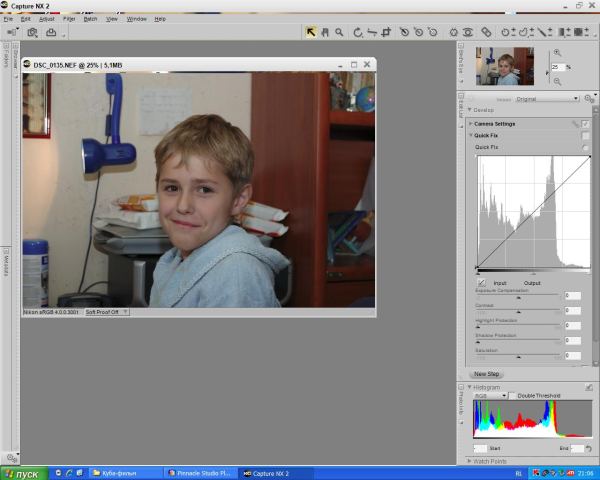Click the Histogram panel options icon
Screen dimensions: 600x480
[x=589, y=387]
